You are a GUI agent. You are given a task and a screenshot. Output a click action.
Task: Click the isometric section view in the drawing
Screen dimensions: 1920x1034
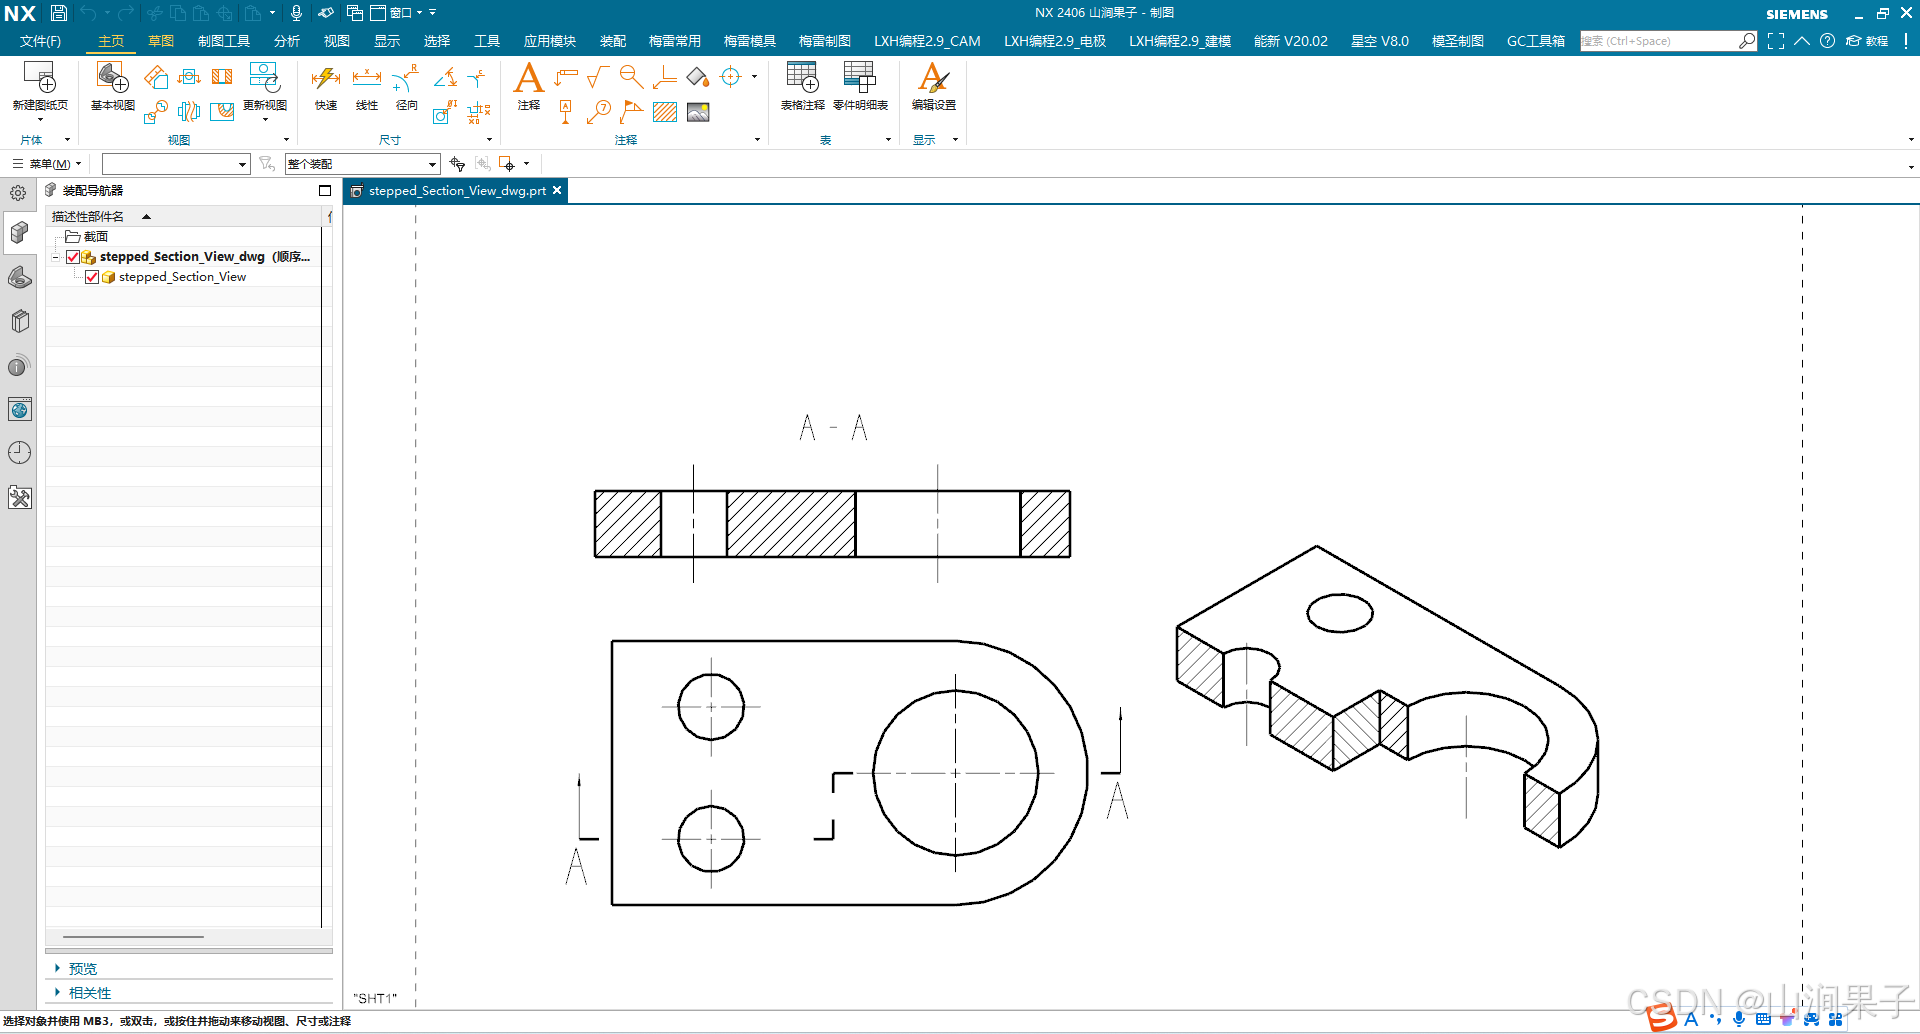(x=1387, y=696)
